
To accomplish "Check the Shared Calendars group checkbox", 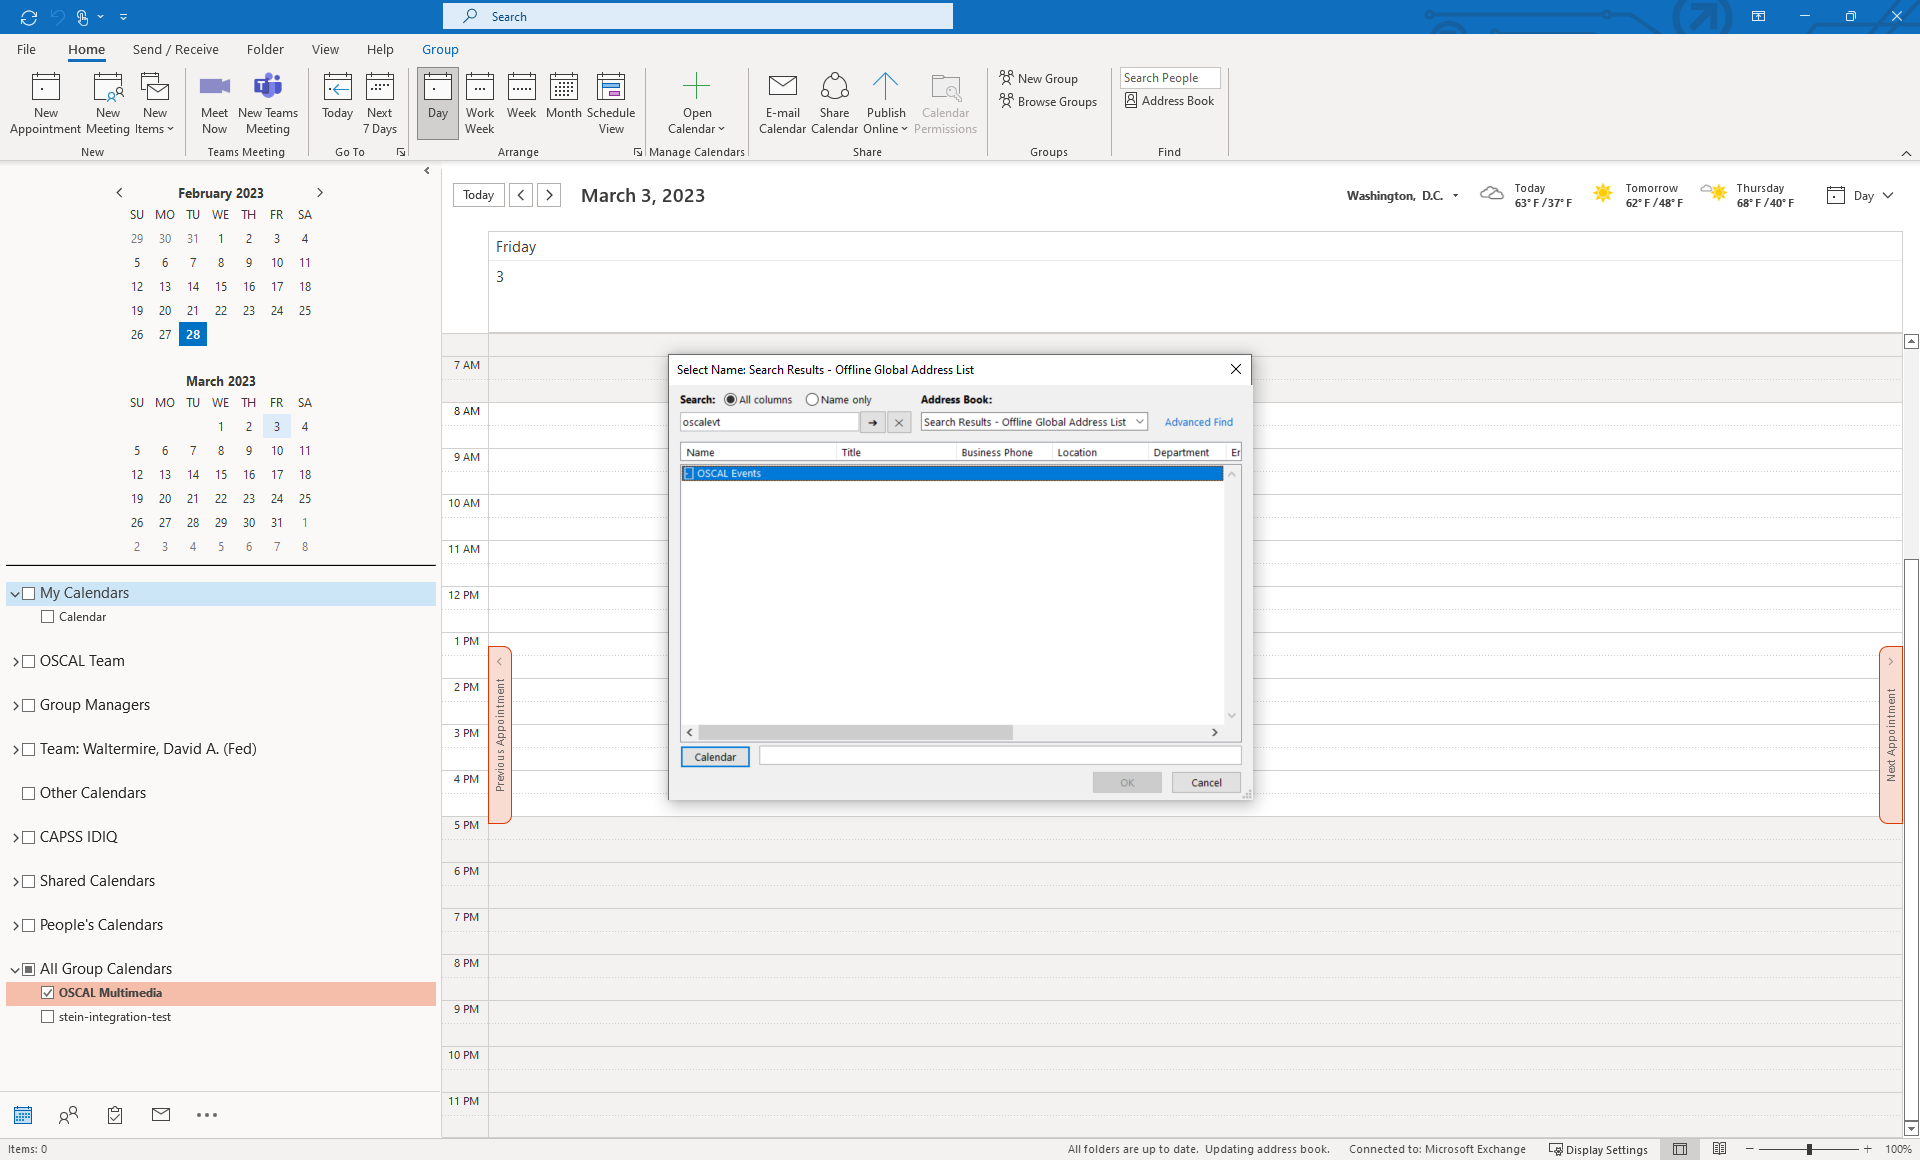I will [29, 881].
